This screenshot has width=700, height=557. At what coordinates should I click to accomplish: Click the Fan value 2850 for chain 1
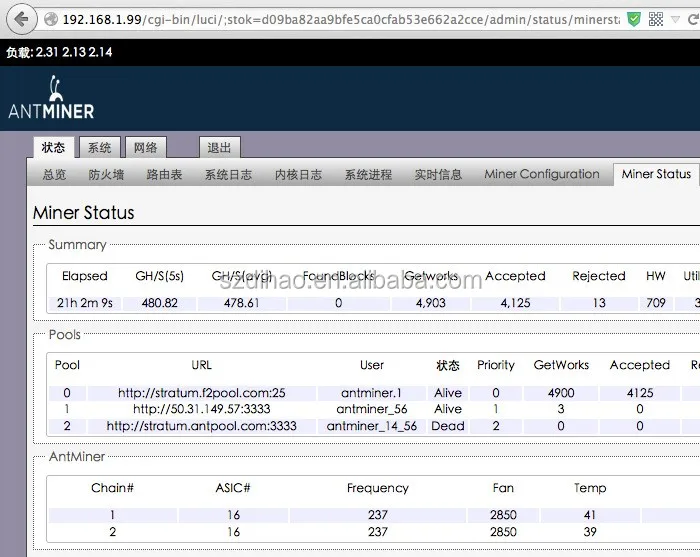tap(503, 515)
